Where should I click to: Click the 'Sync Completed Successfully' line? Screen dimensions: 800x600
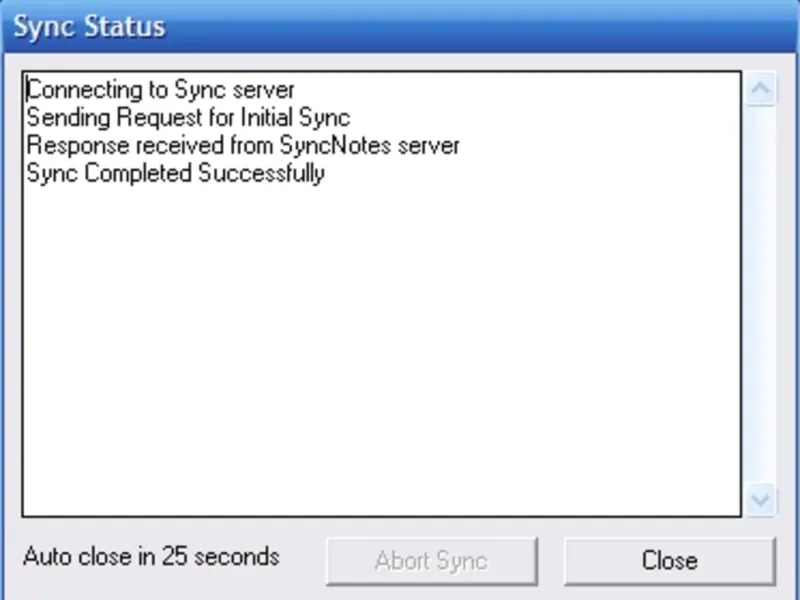click(x=176, y=173)
